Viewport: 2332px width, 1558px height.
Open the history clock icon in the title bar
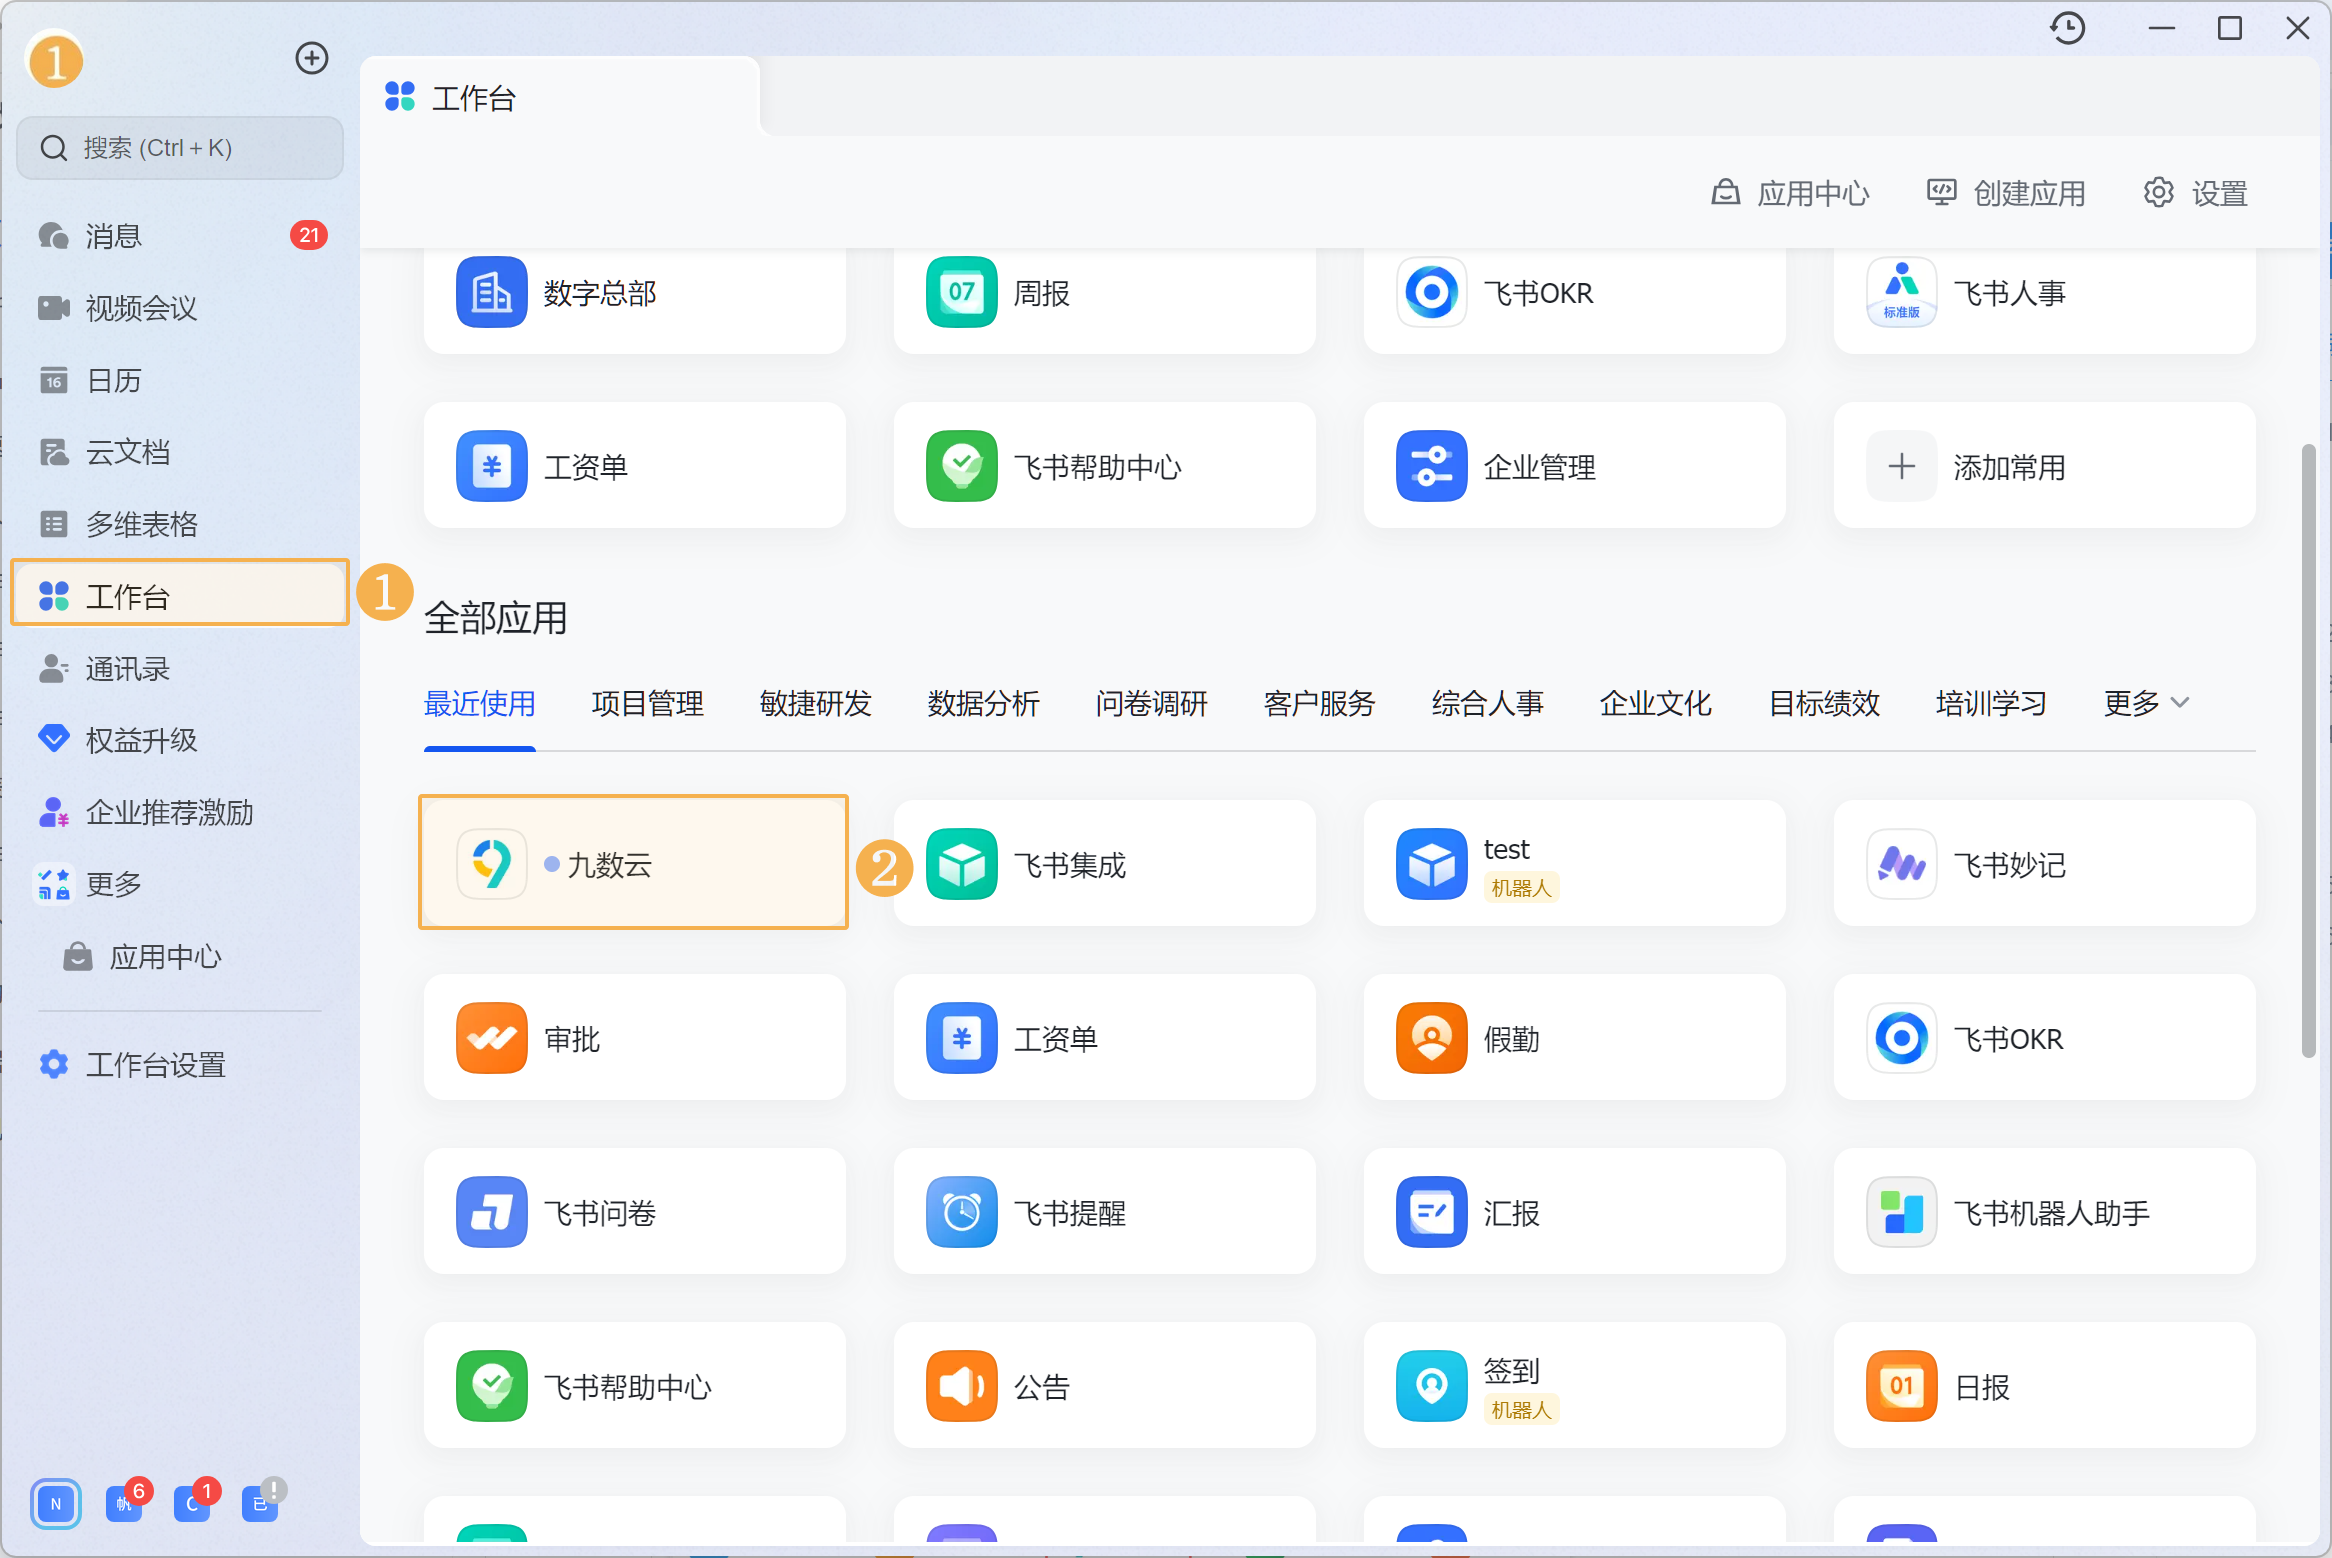click(x=2067, y=28)
